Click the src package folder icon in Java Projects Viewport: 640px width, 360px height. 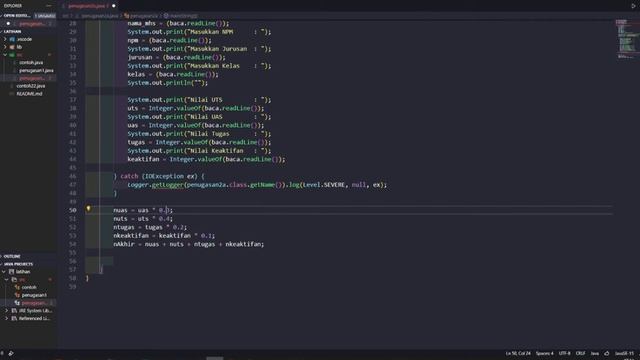click(14, 280)
